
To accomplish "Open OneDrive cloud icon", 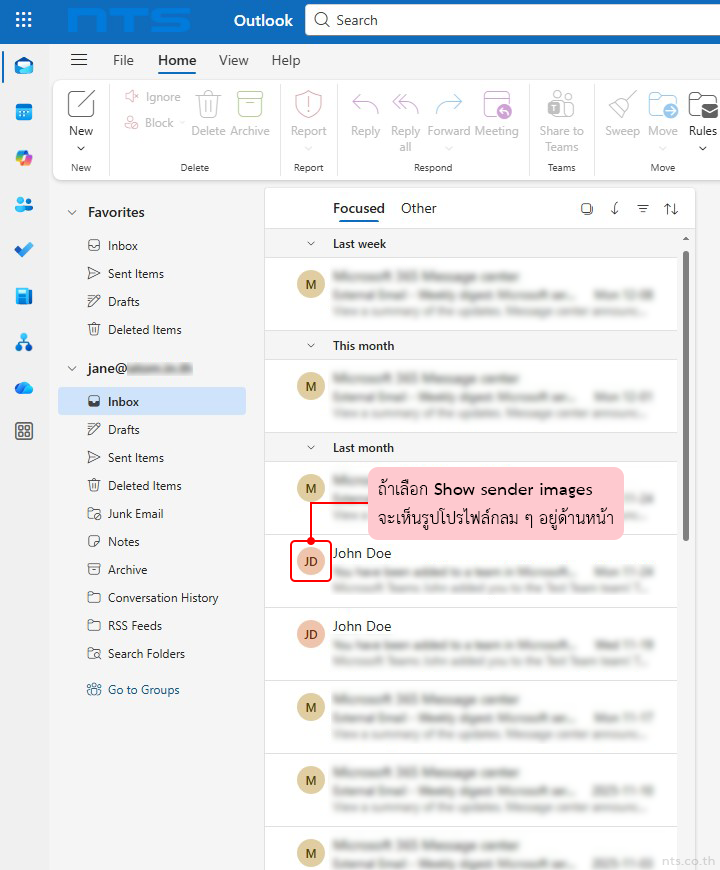I will pos(24,388).
